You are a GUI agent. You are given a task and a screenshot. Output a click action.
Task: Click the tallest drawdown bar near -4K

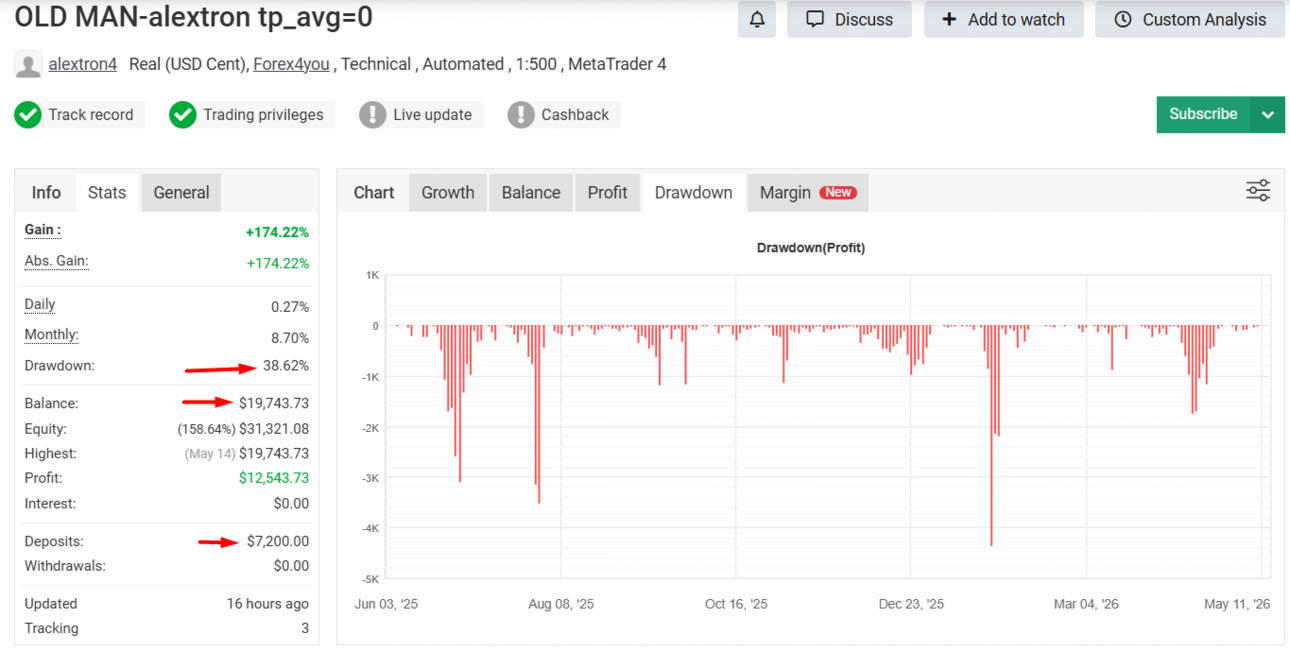click(991, 435)
